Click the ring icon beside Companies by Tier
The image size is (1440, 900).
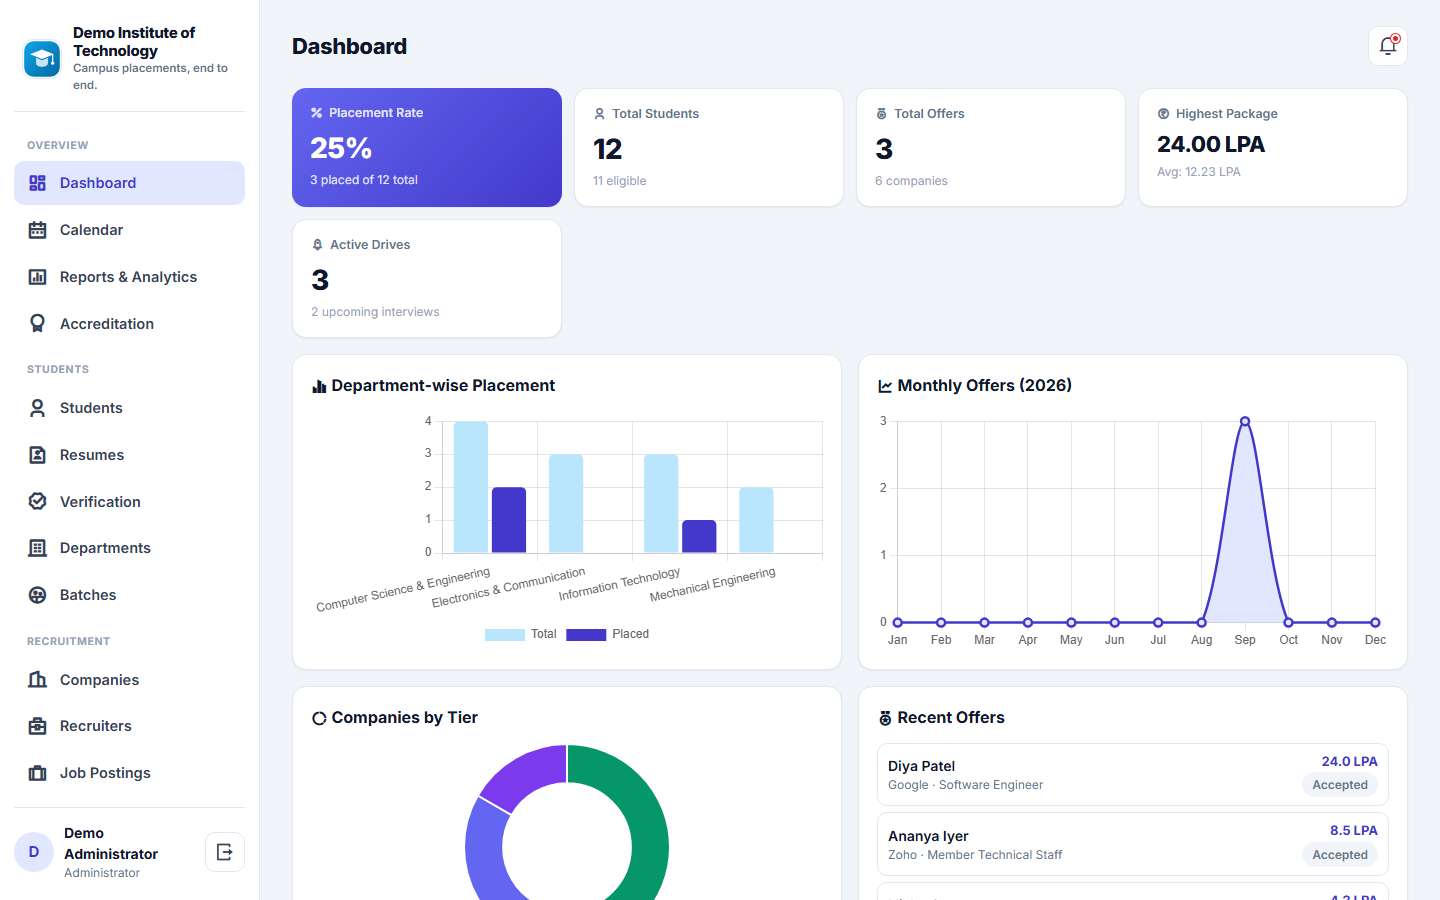coord(319,718)
